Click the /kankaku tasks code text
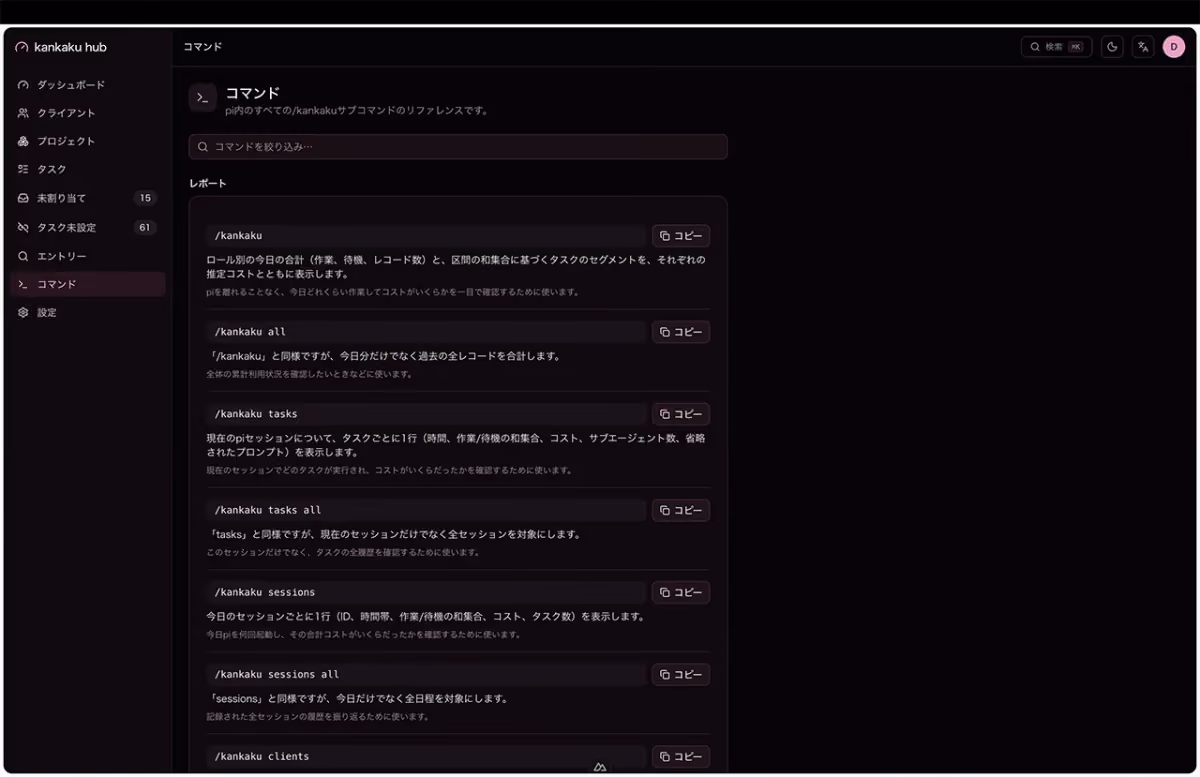 tap(256, 414)
